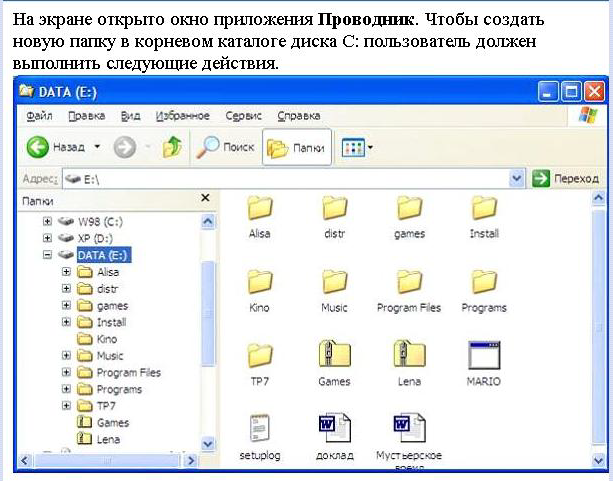The image size is (613, 481).
Task: Select W98 (C:) in the folder tree
Action: click(x=100, y=222)
